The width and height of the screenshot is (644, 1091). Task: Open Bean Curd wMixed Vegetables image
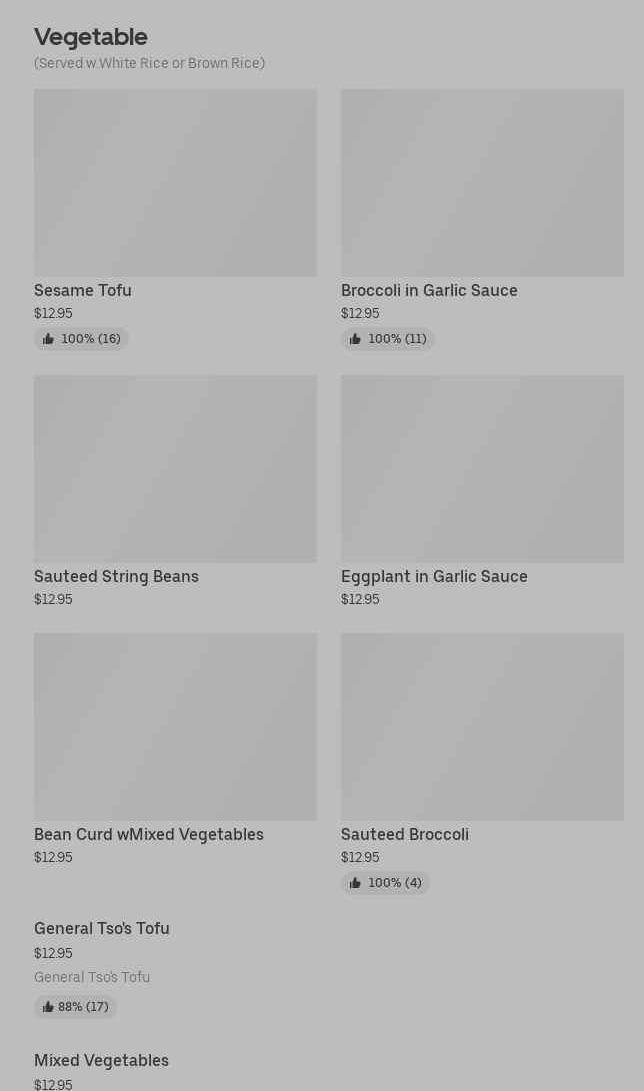point(175,727)
